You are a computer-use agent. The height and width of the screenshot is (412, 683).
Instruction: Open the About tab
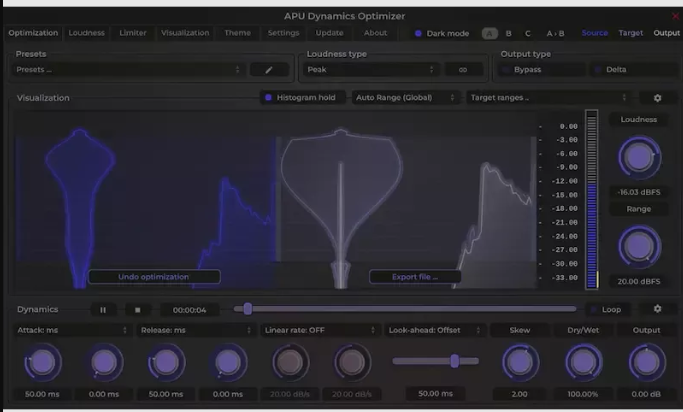pyautogui.click(x=375, y=33)
